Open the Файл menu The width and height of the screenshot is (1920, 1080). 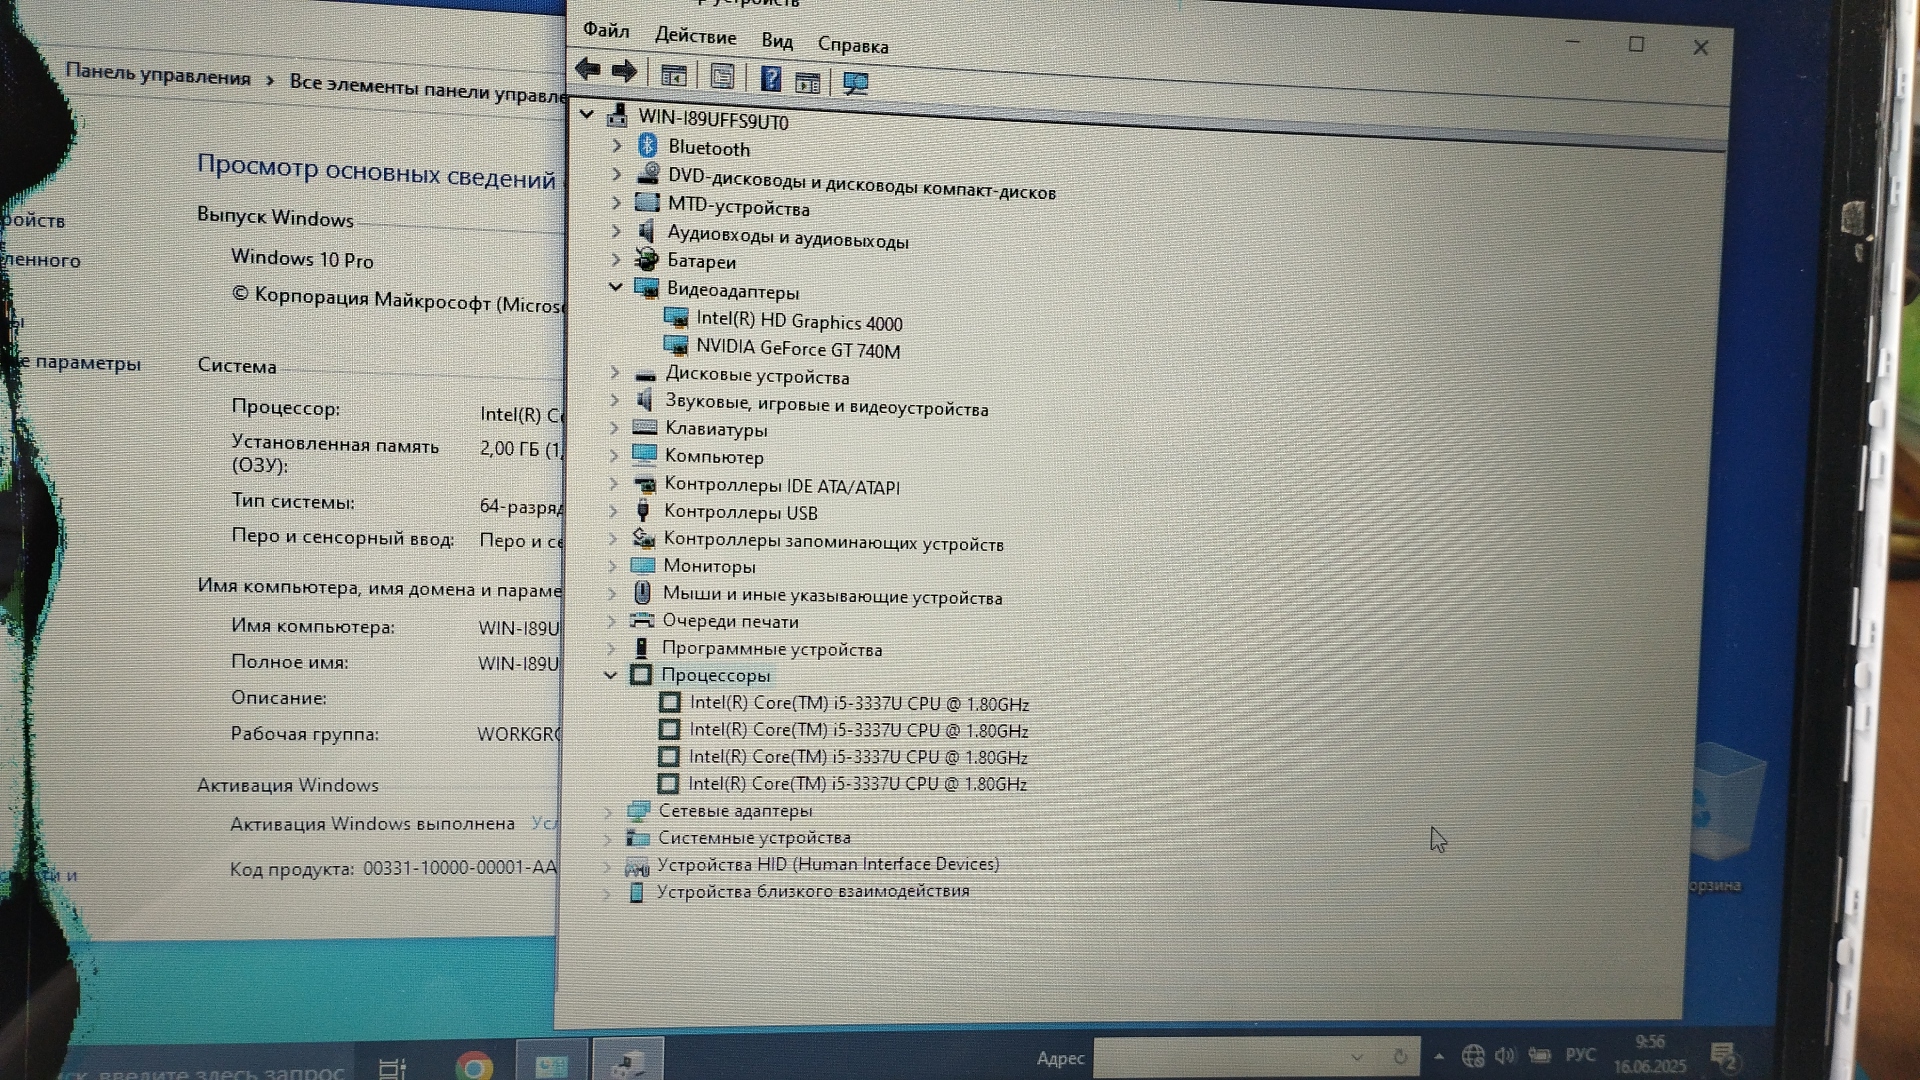coord(606,30)
